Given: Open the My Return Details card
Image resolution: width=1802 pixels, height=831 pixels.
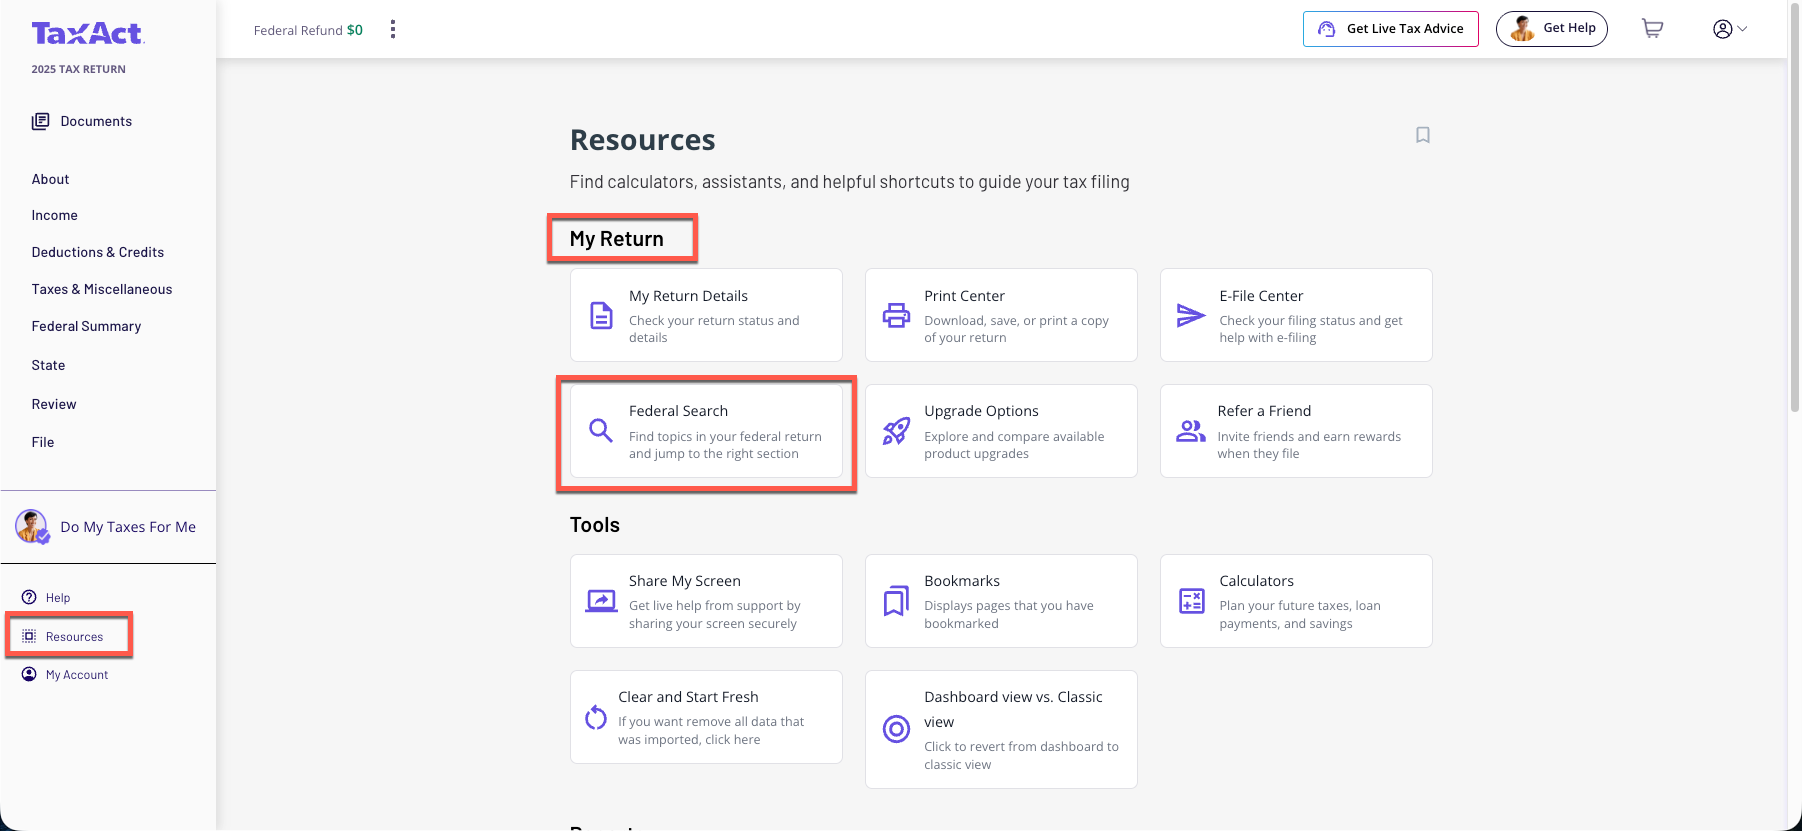Looking at the screenshot, I should tap(706, 315).
